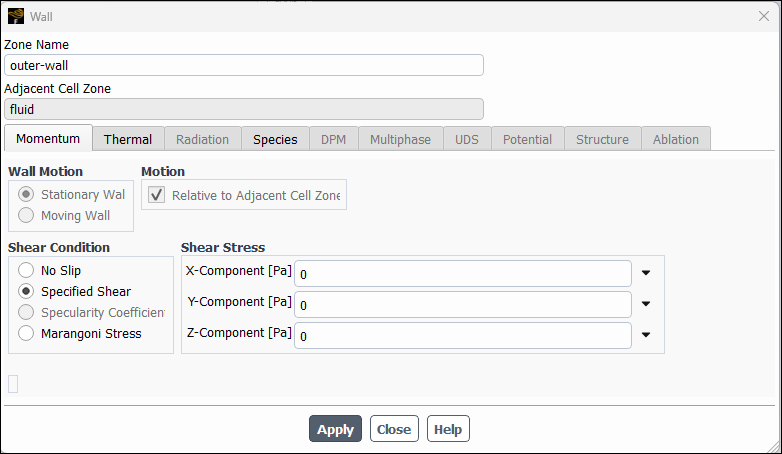Open the X-Component shear stress dropdown arrow

(646, 273)
